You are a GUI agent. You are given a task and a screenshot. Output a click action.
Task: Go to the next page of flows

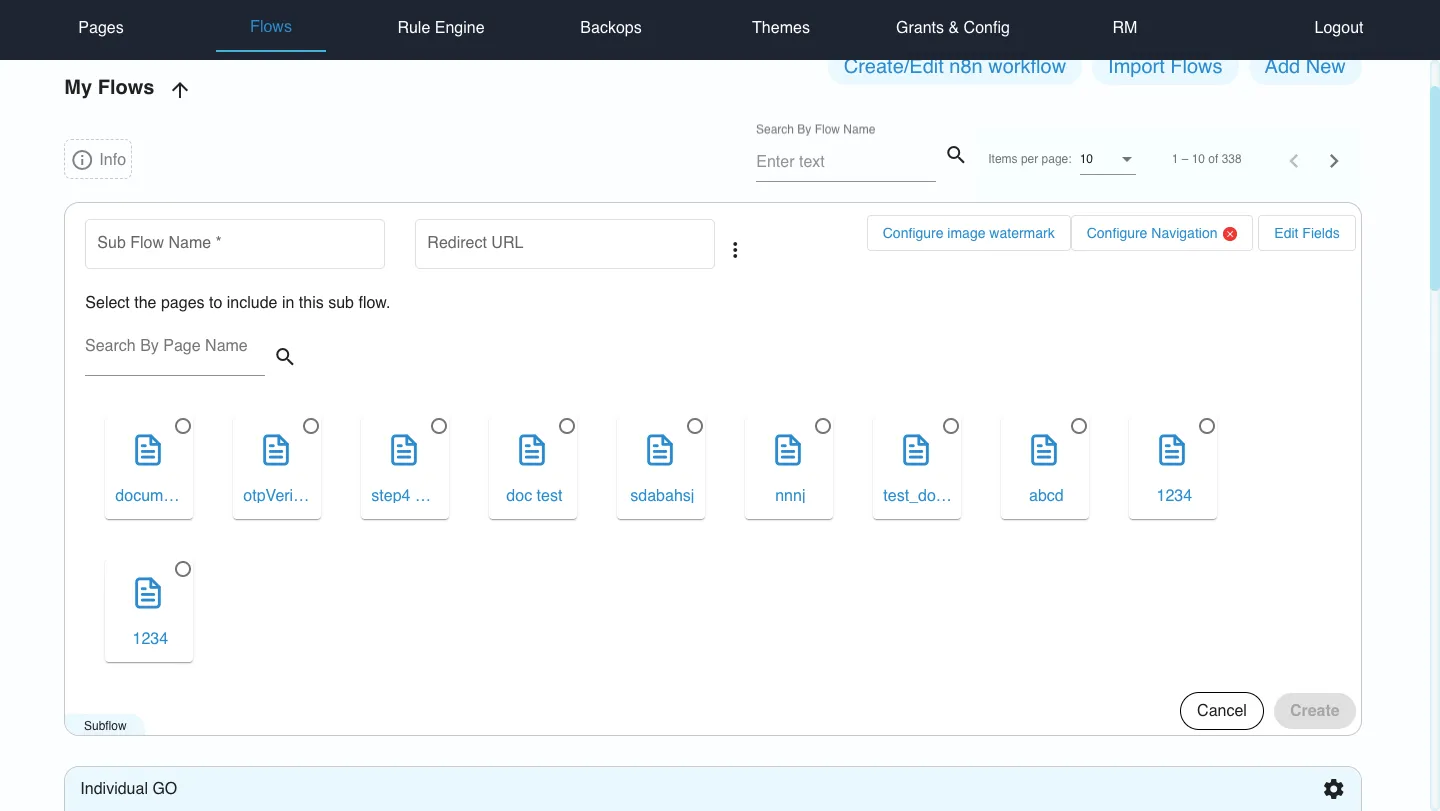coord(1334,161)
